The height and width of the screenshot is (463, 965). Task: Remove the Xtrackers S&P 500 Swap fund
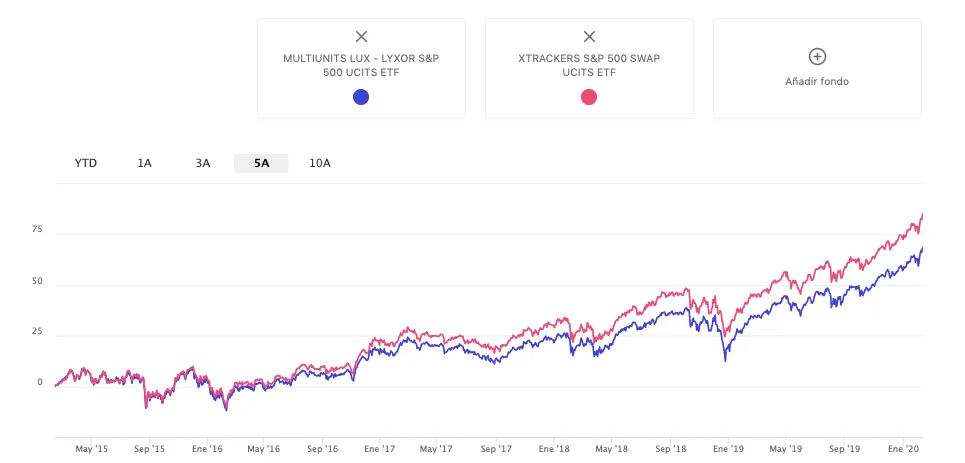pos(589,37)
